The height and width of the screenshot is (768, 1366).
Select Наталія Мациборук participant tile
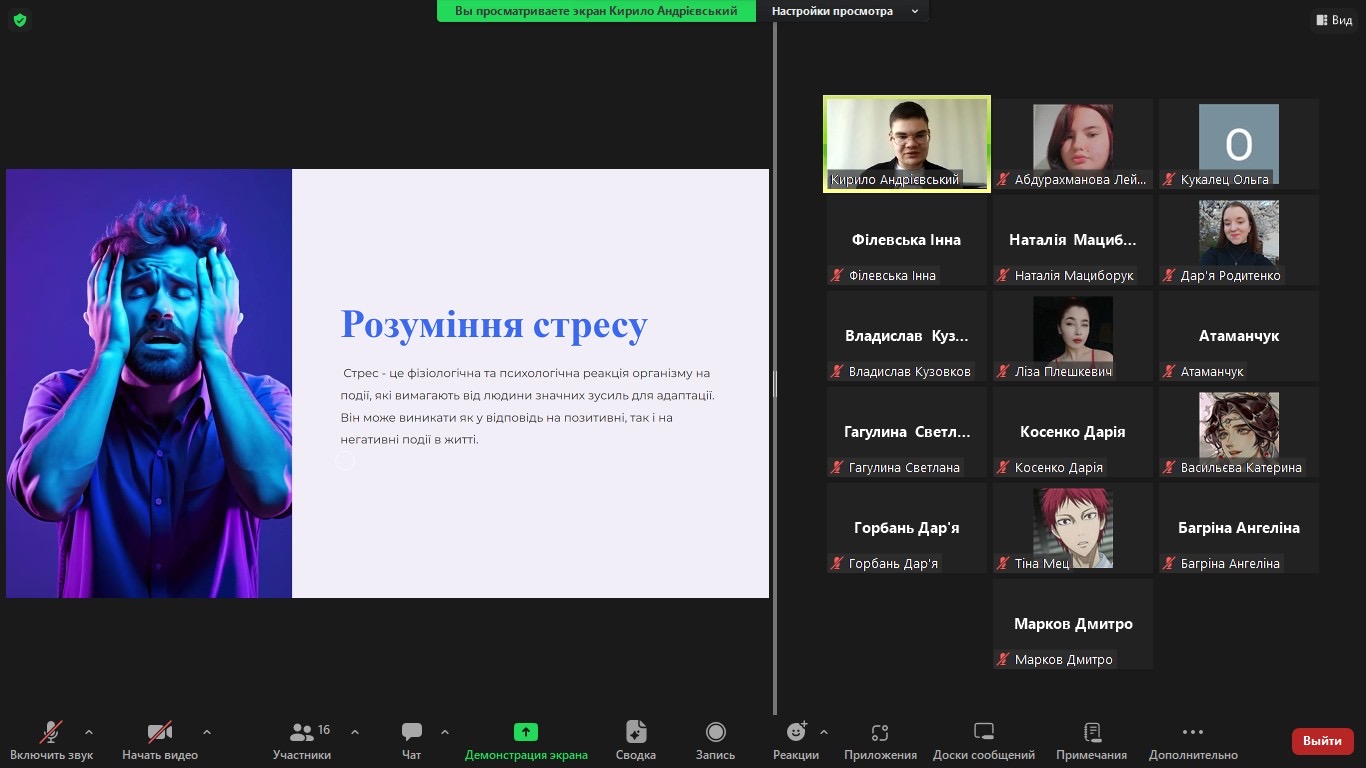pos(1073,240)
